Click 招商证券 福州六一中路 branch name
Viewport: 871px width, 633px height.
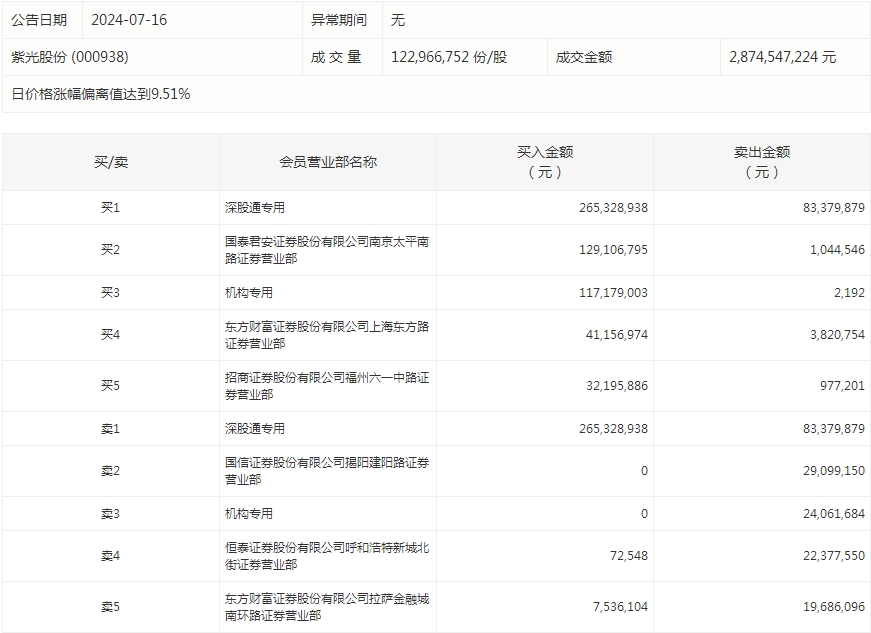click(x=327, y=386)
